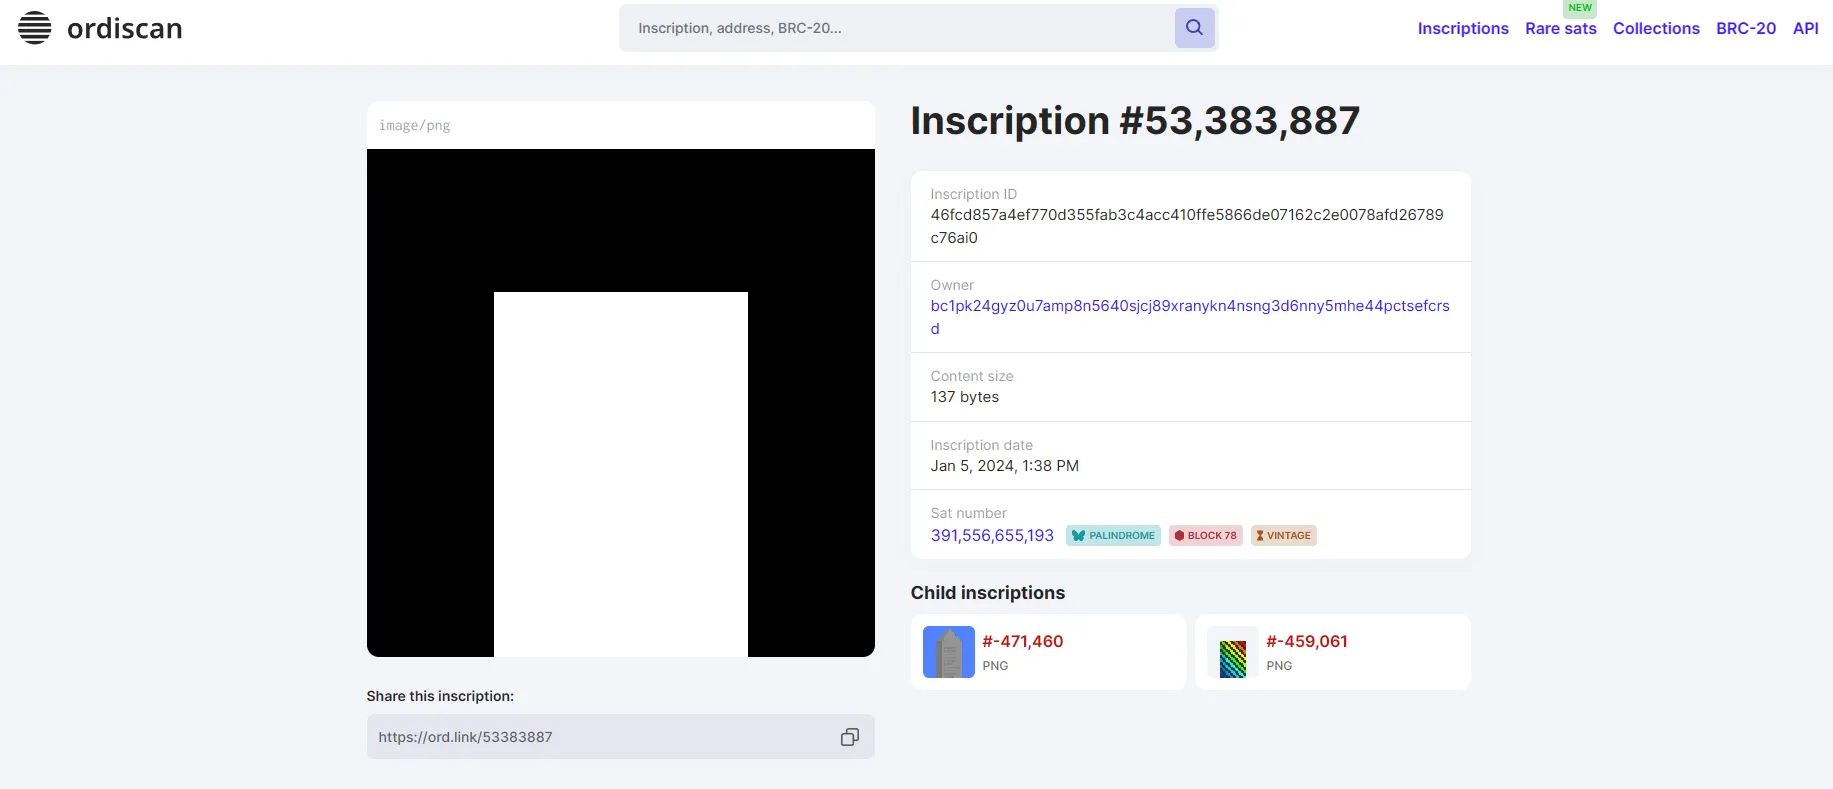1833x789 pixels.
Task: Click the ordiscan logo icon
Action: (35, 28)
